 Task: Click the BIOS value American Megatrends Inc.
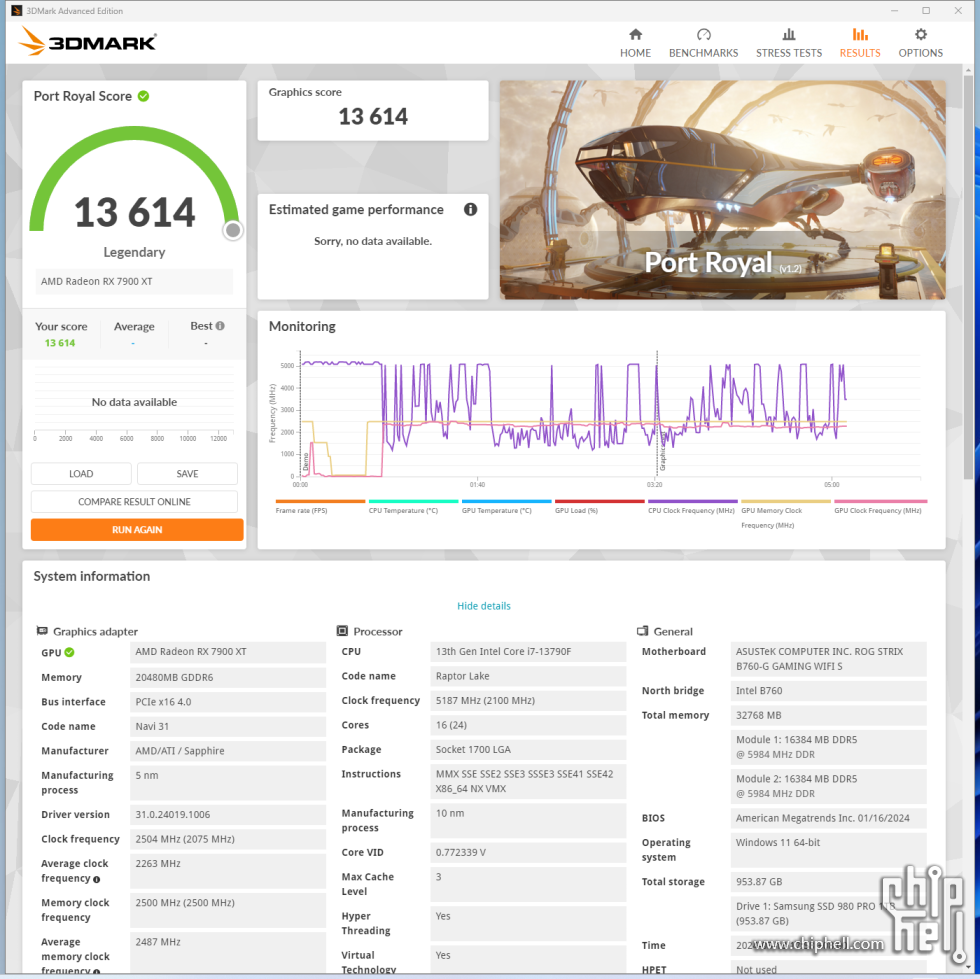828,818
